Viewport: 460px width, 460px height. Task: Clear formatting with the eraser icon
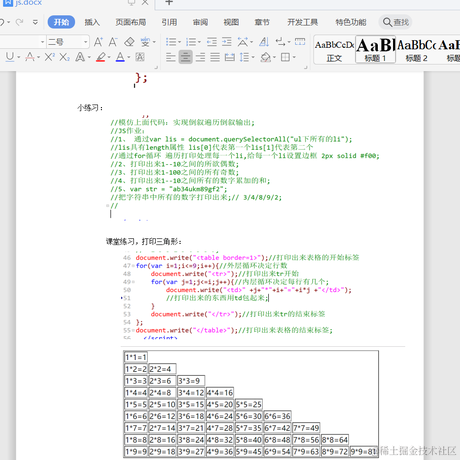[129, 42]
